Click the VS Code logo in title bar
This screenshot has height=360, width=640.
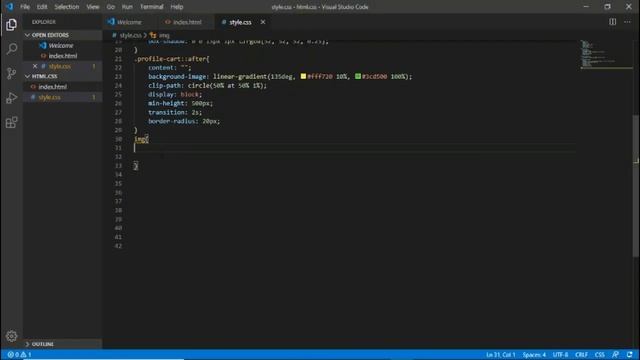tap(9, 7)
